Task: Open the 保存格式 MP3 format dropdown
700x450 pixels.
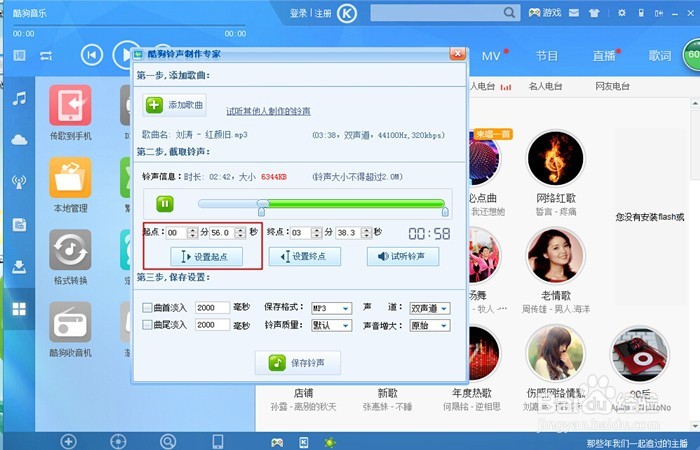Action: (331, 308)
